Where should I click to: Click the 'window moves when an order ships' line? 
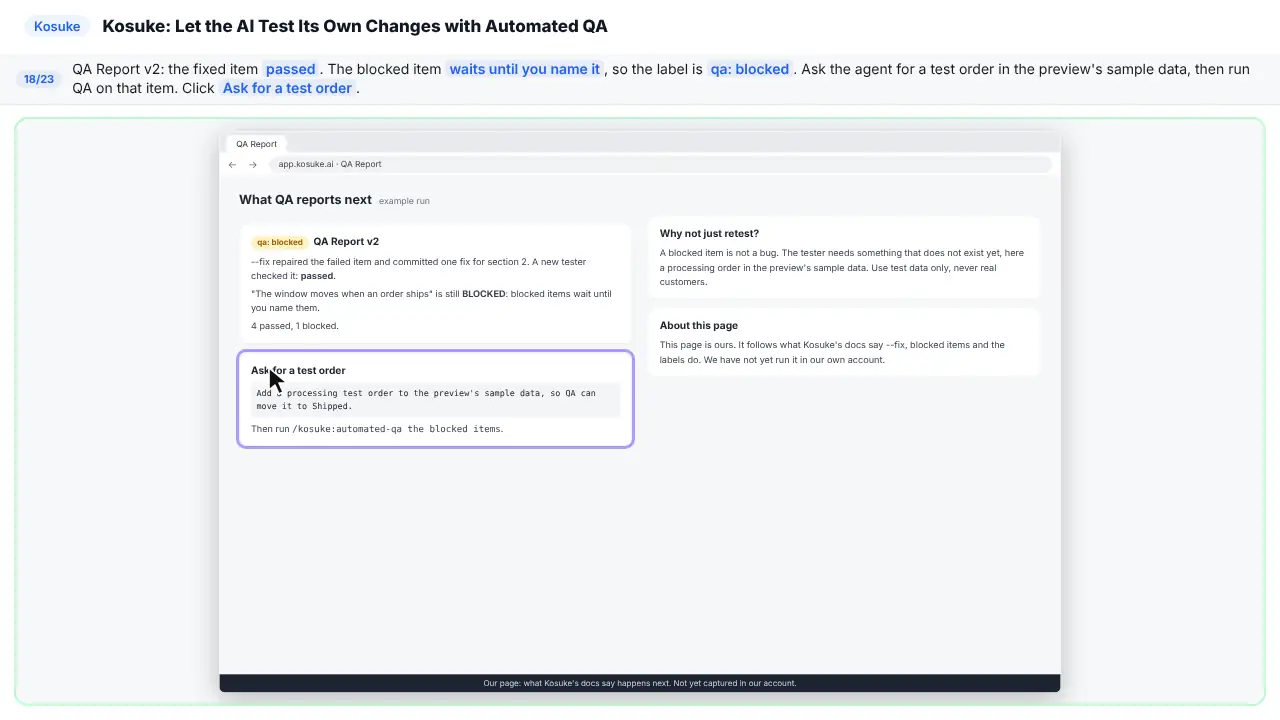pos(431,301)
